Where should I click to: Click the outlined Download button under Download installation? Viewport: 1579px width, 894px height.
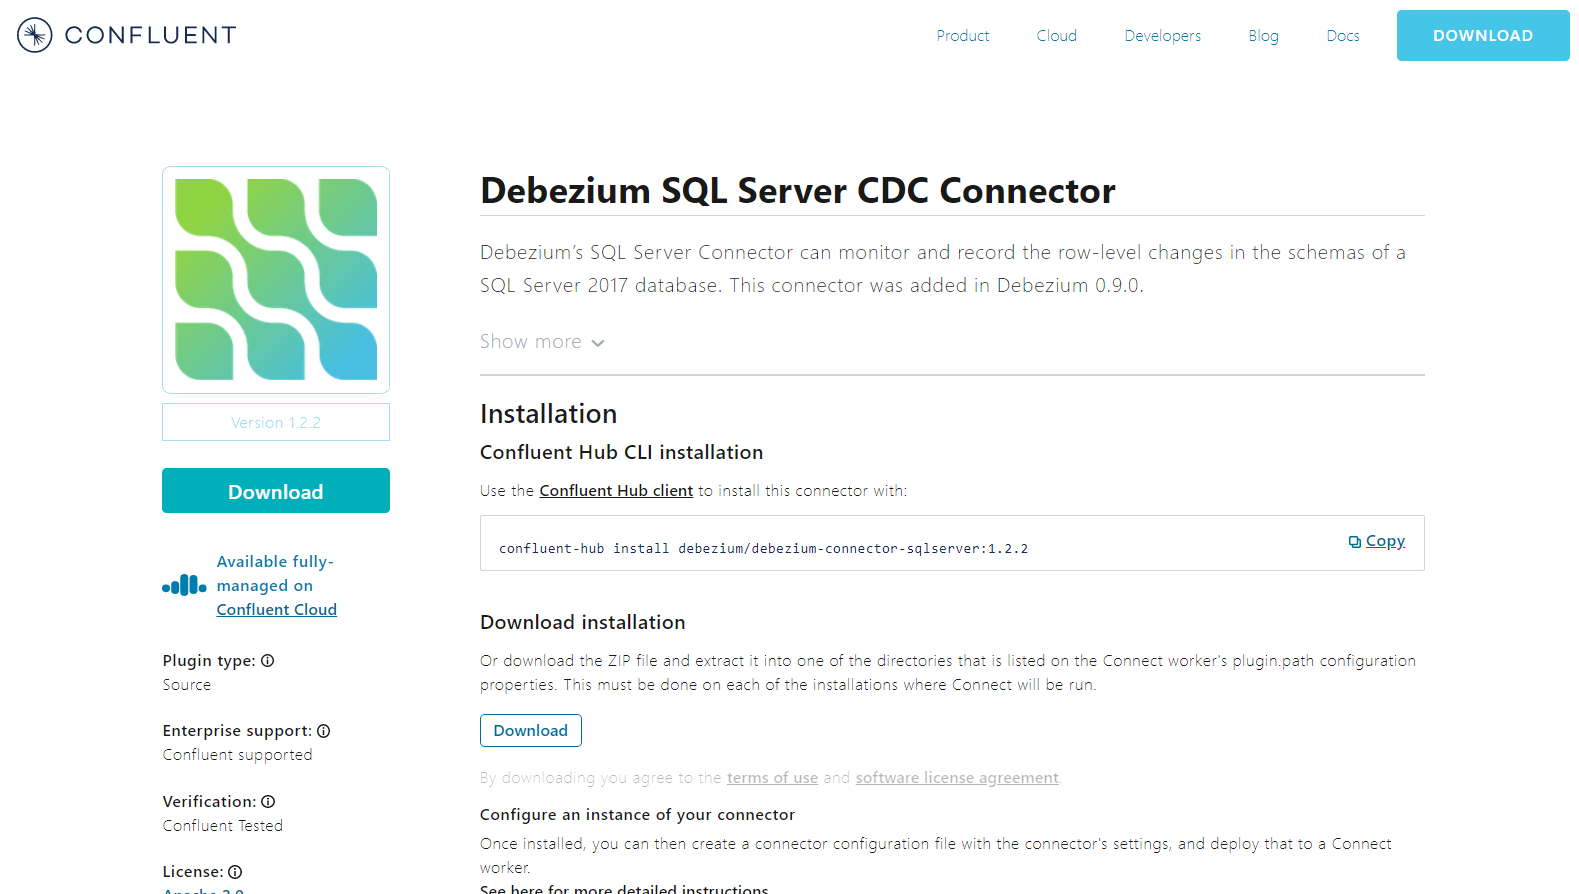(531, 730)
